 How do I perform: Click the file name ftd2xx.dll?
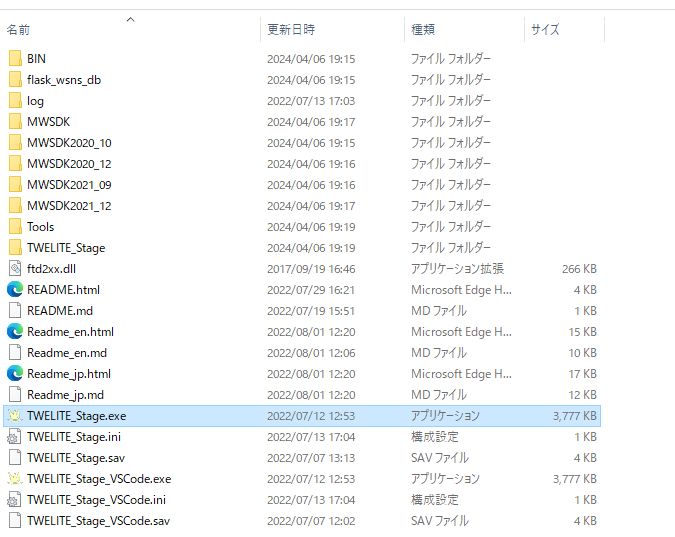point(51,269)
